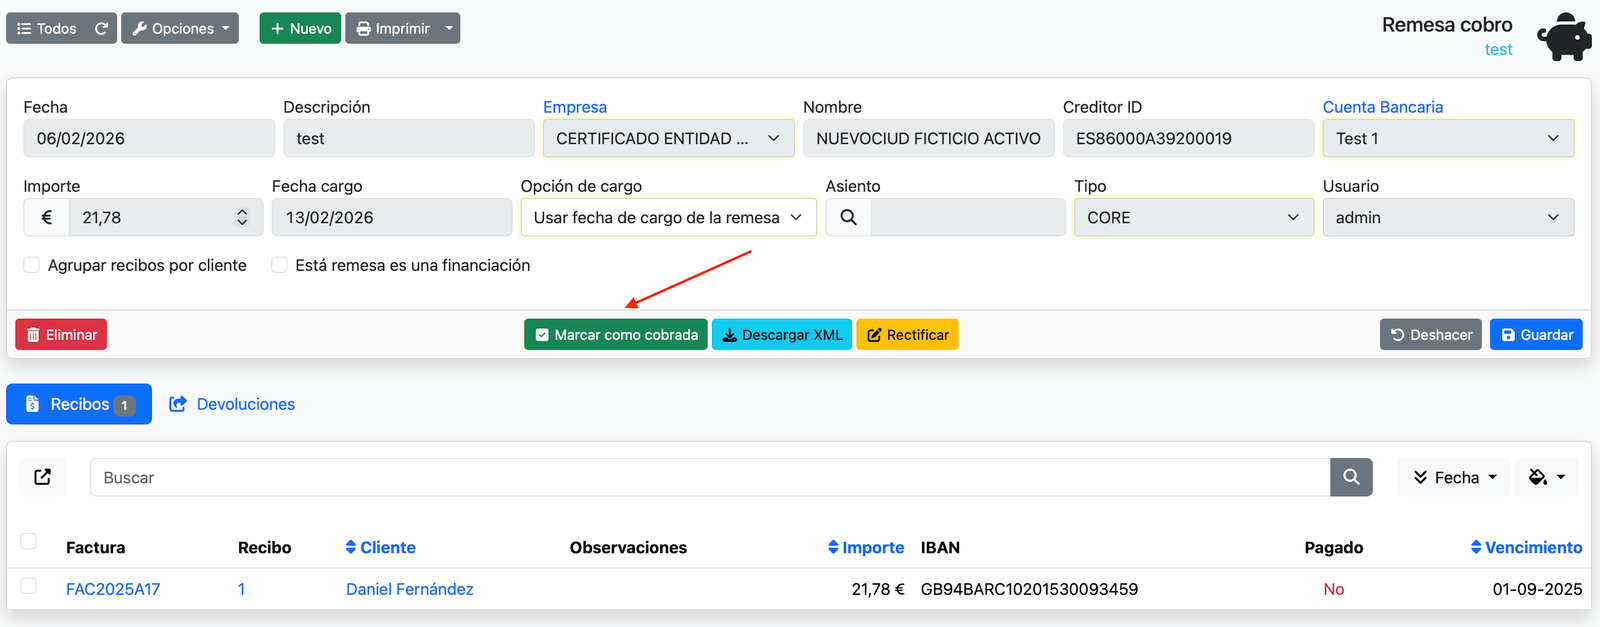Click the open-in-new-window icon beside Buscar
The width and height of the screenshot is (1600, 627).
click(x=43, y=477)
